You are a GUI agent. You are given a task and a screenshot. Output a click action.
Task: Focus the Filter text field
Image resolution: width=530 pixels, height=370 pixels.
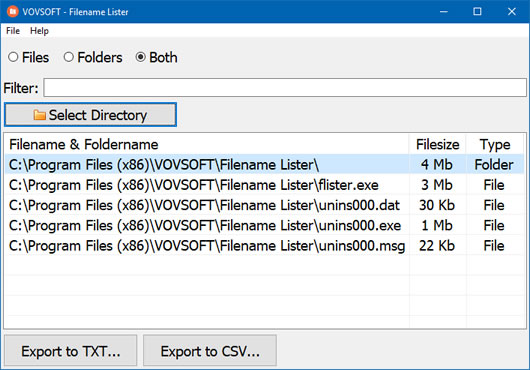coord(285,88)
